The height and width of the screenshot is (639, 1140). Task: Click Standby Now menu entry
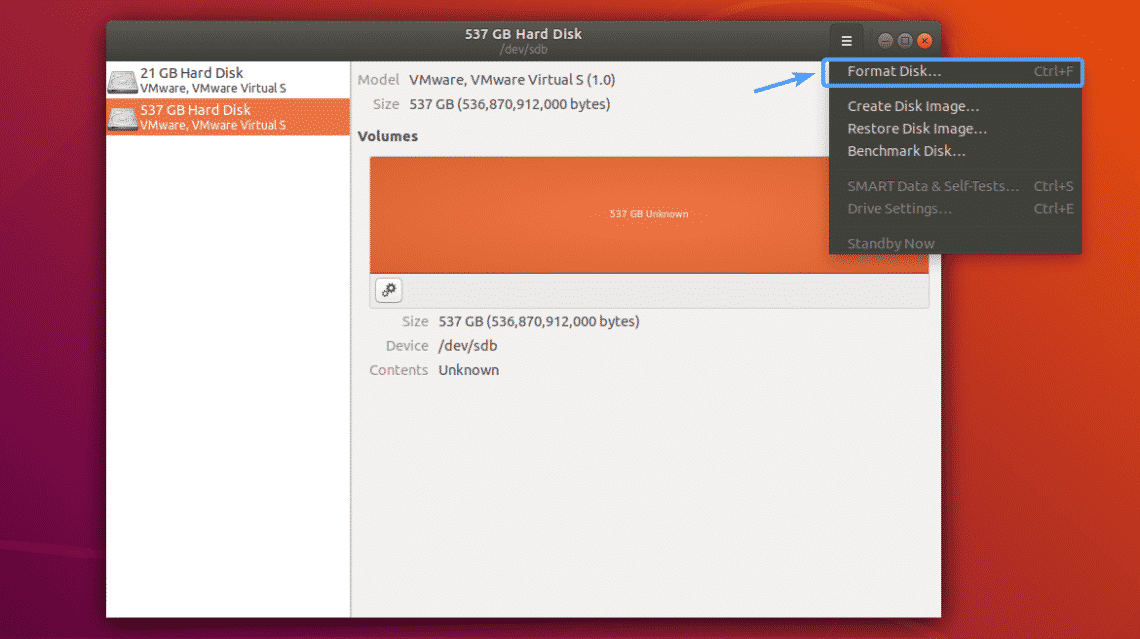954,244
